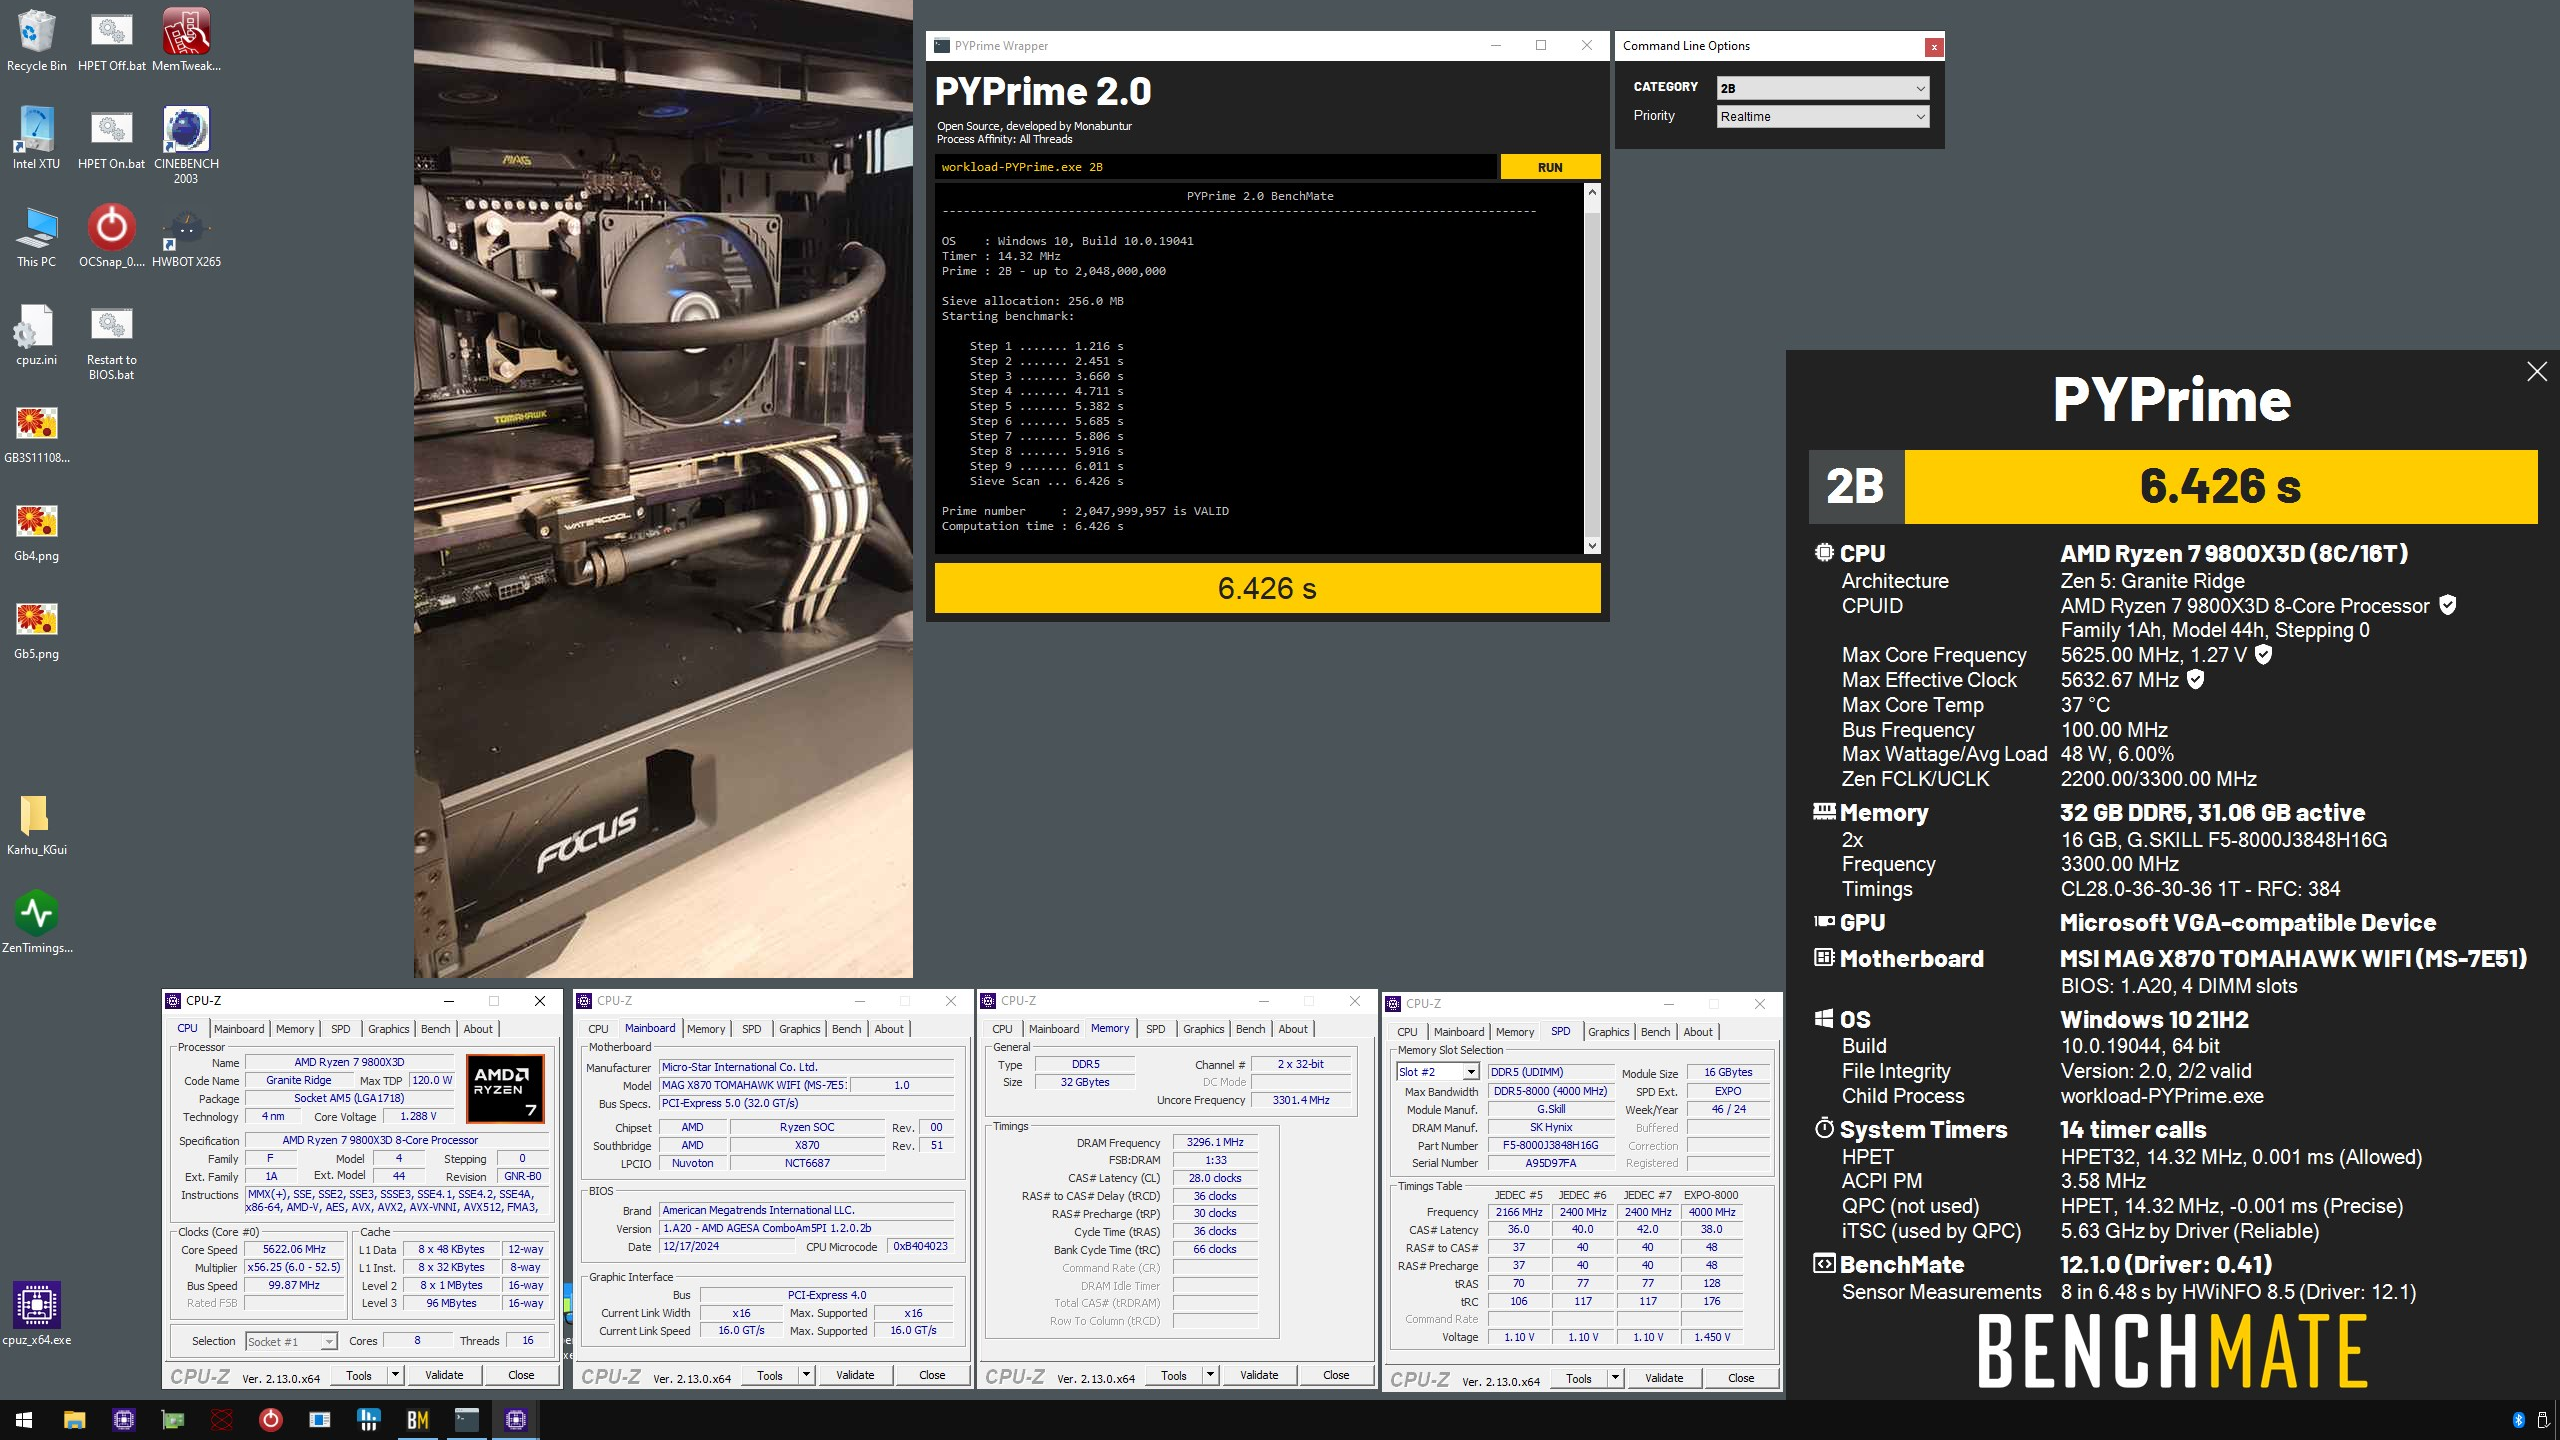Click the console window taskbar icon
The image size is (2560, 1440).
click(466, 1419)
